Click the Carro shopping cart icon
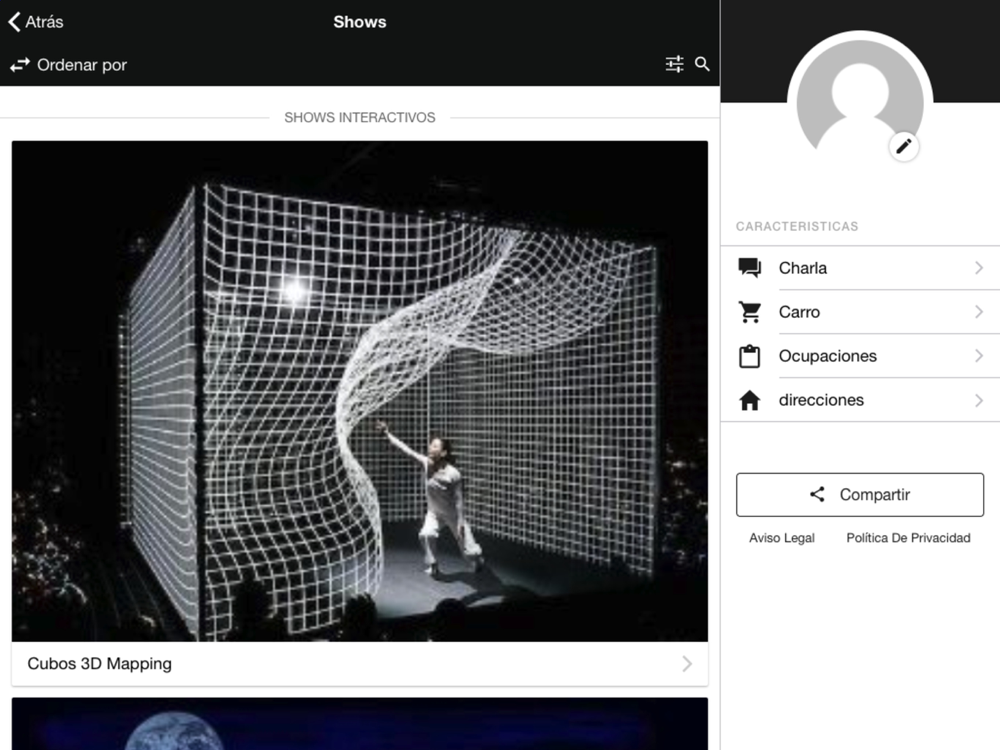Screen dimensions: 1000x750 [x=750, y=312]
